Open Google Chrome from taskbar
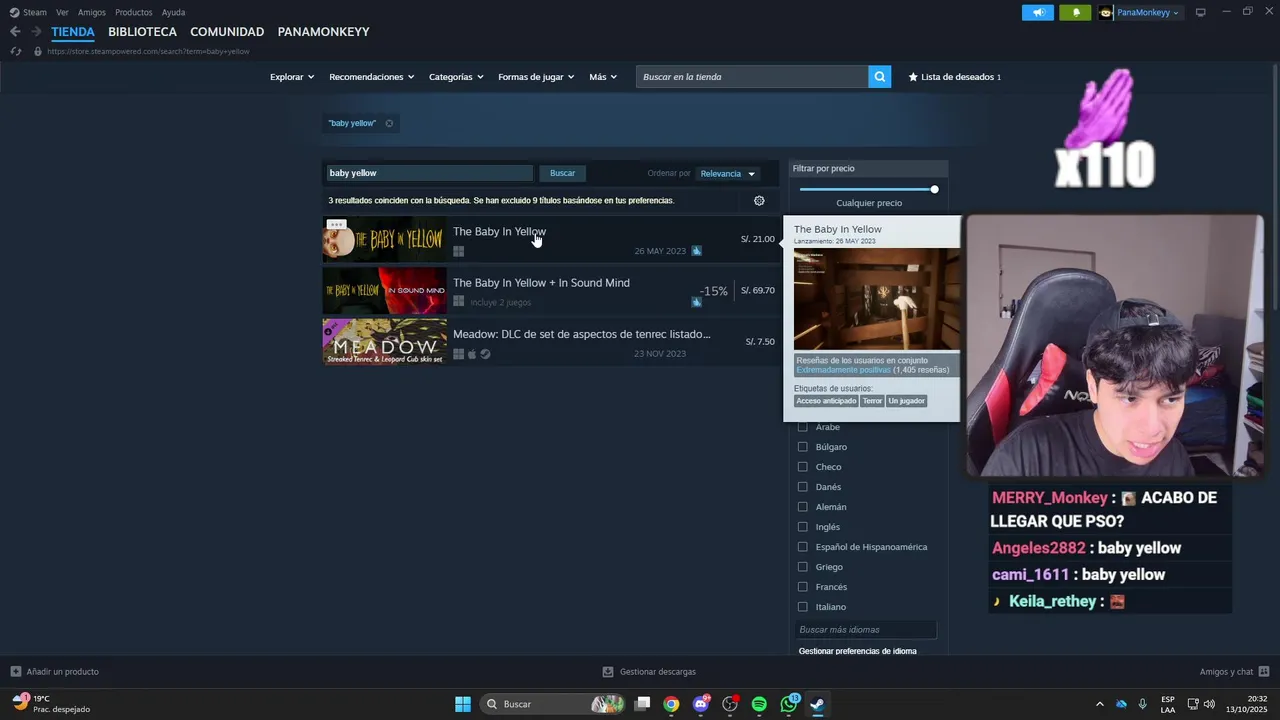 point(671,704)
